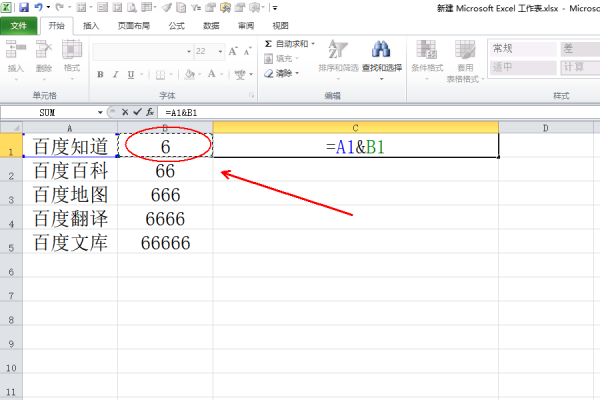Image resolution: width=600 pixels, height=400 pixels.
Task: Click the Excel application icon at top-left
Action: point(6,7)
